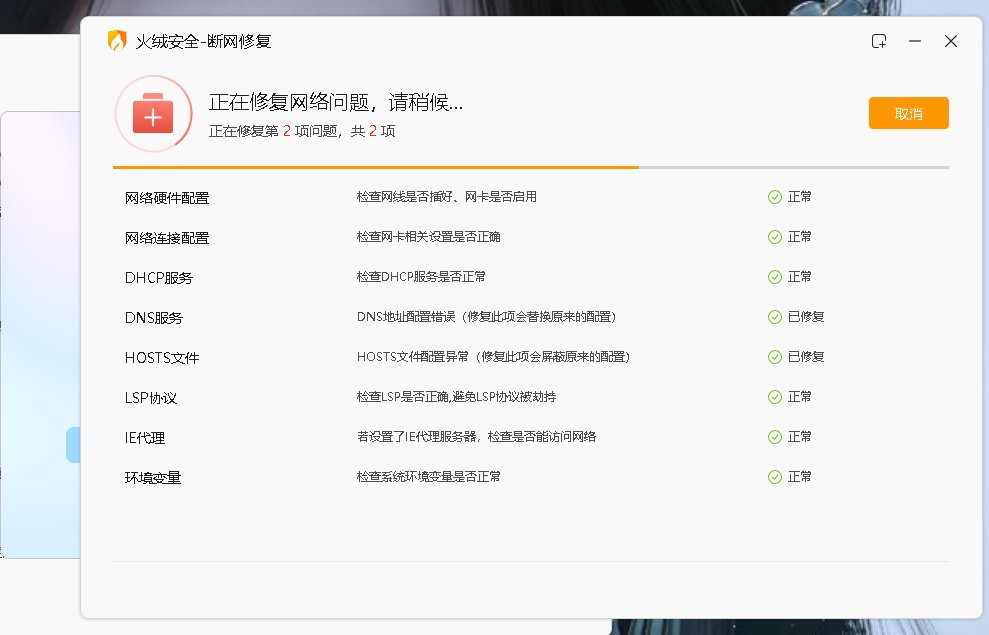Image resolution: width=989 pixels, height=635 pixels.
Task: Close the 断网修复 window
Action: tap(951, 42)
